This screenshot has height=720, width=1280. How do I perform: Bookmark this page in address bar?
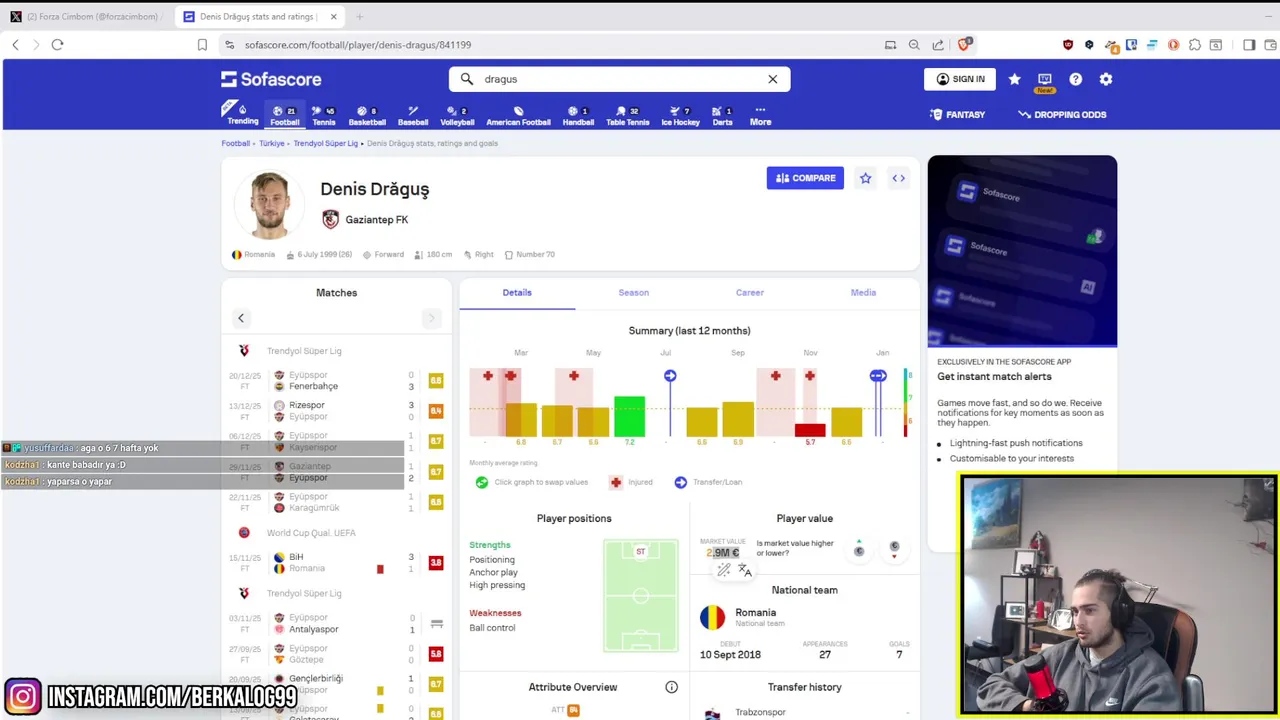point(202,45)
